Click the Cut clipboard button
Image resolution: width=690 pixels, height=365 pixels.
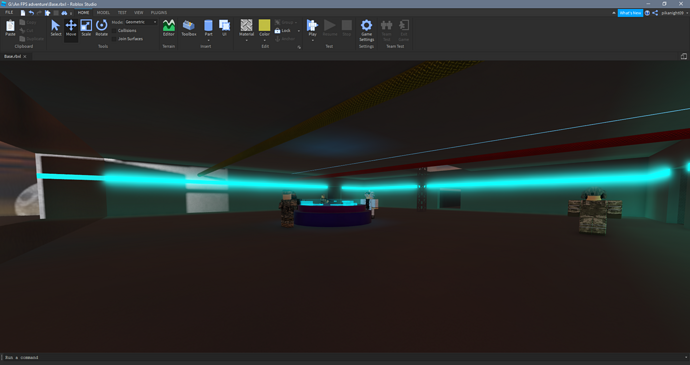27,30
